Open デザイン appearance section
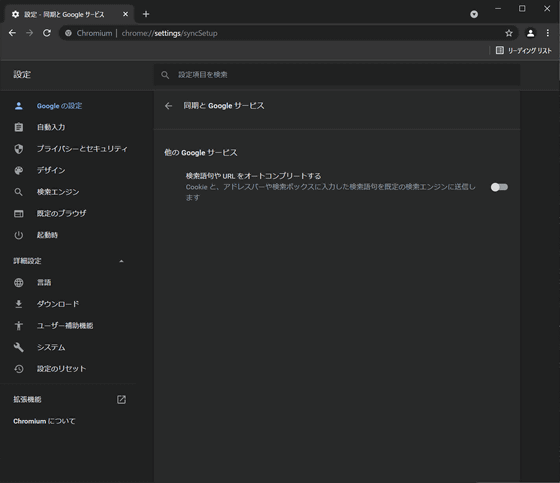Viewport: 560px width, 483px height. [51, 170]
